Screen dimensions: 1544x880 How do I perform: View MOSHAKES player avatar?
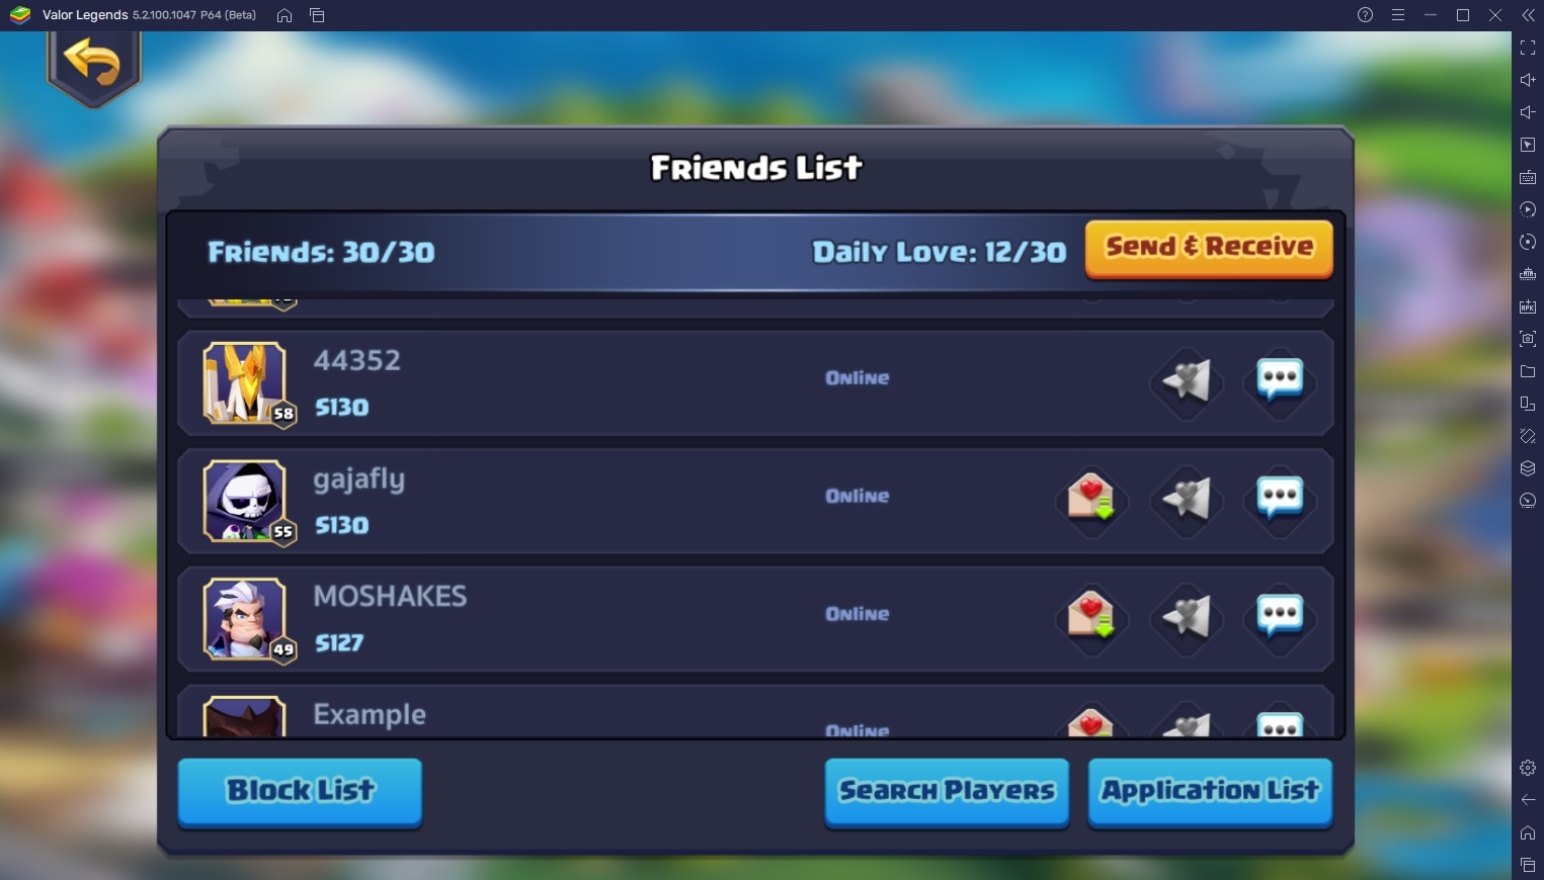point(246,619)
